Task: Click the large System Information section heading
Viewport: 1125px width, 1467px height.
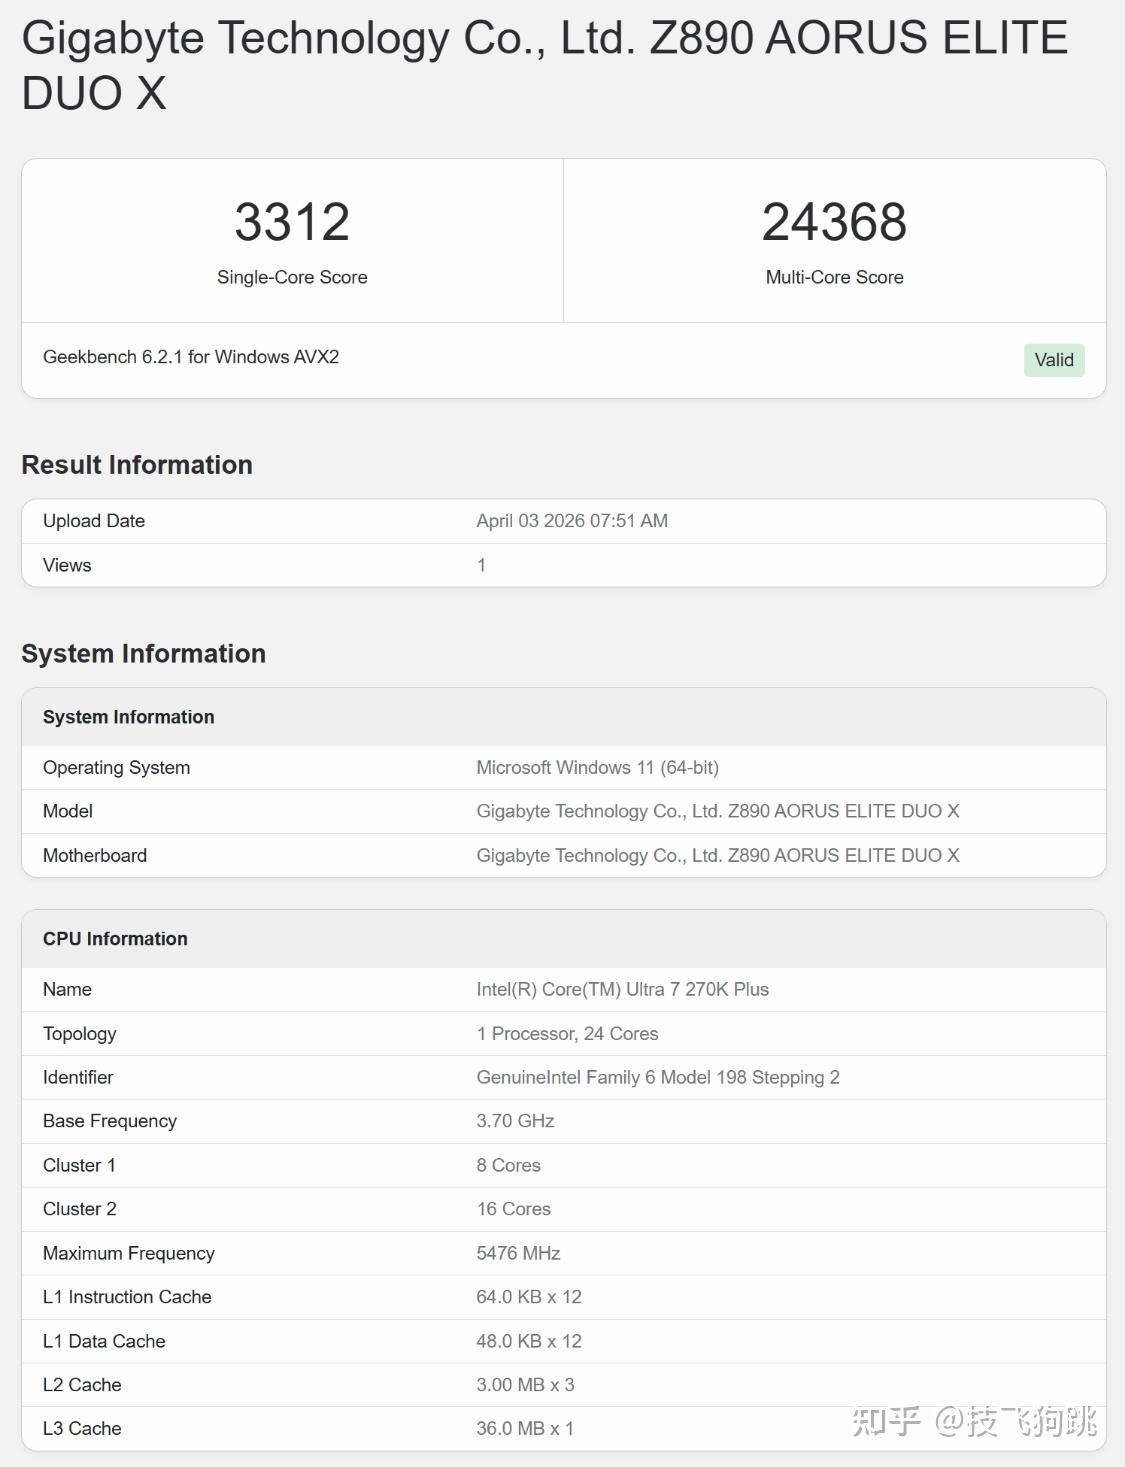Action: coord(144,654)
